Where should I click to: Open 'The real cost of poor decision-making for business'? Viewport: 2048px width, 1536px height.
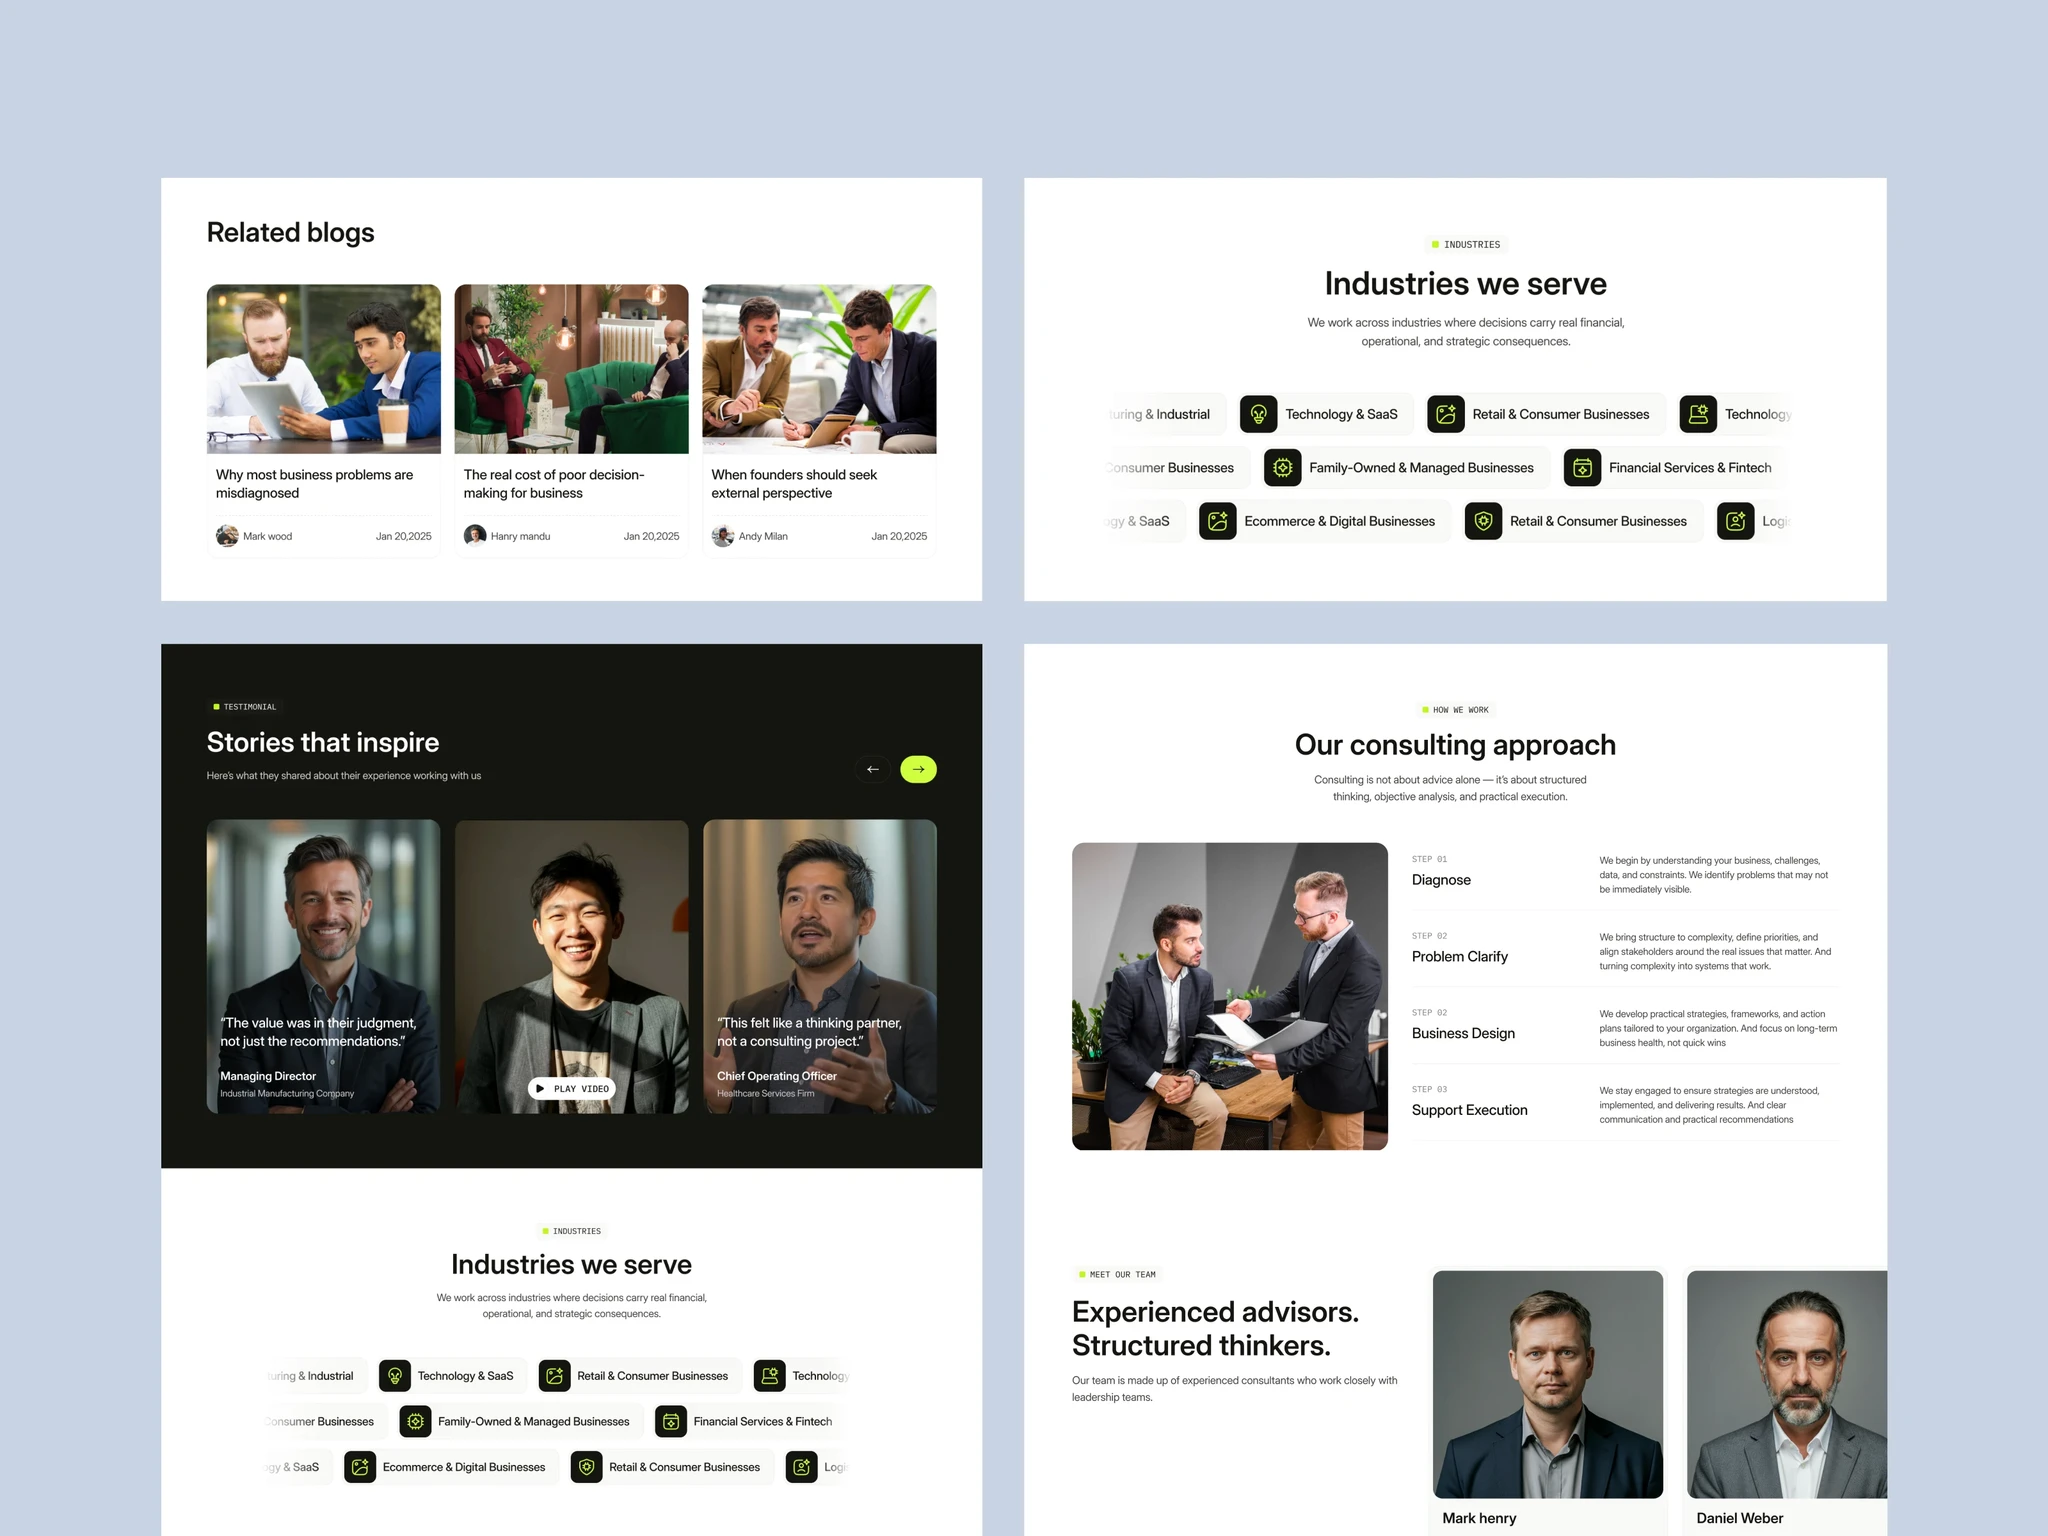553,484
